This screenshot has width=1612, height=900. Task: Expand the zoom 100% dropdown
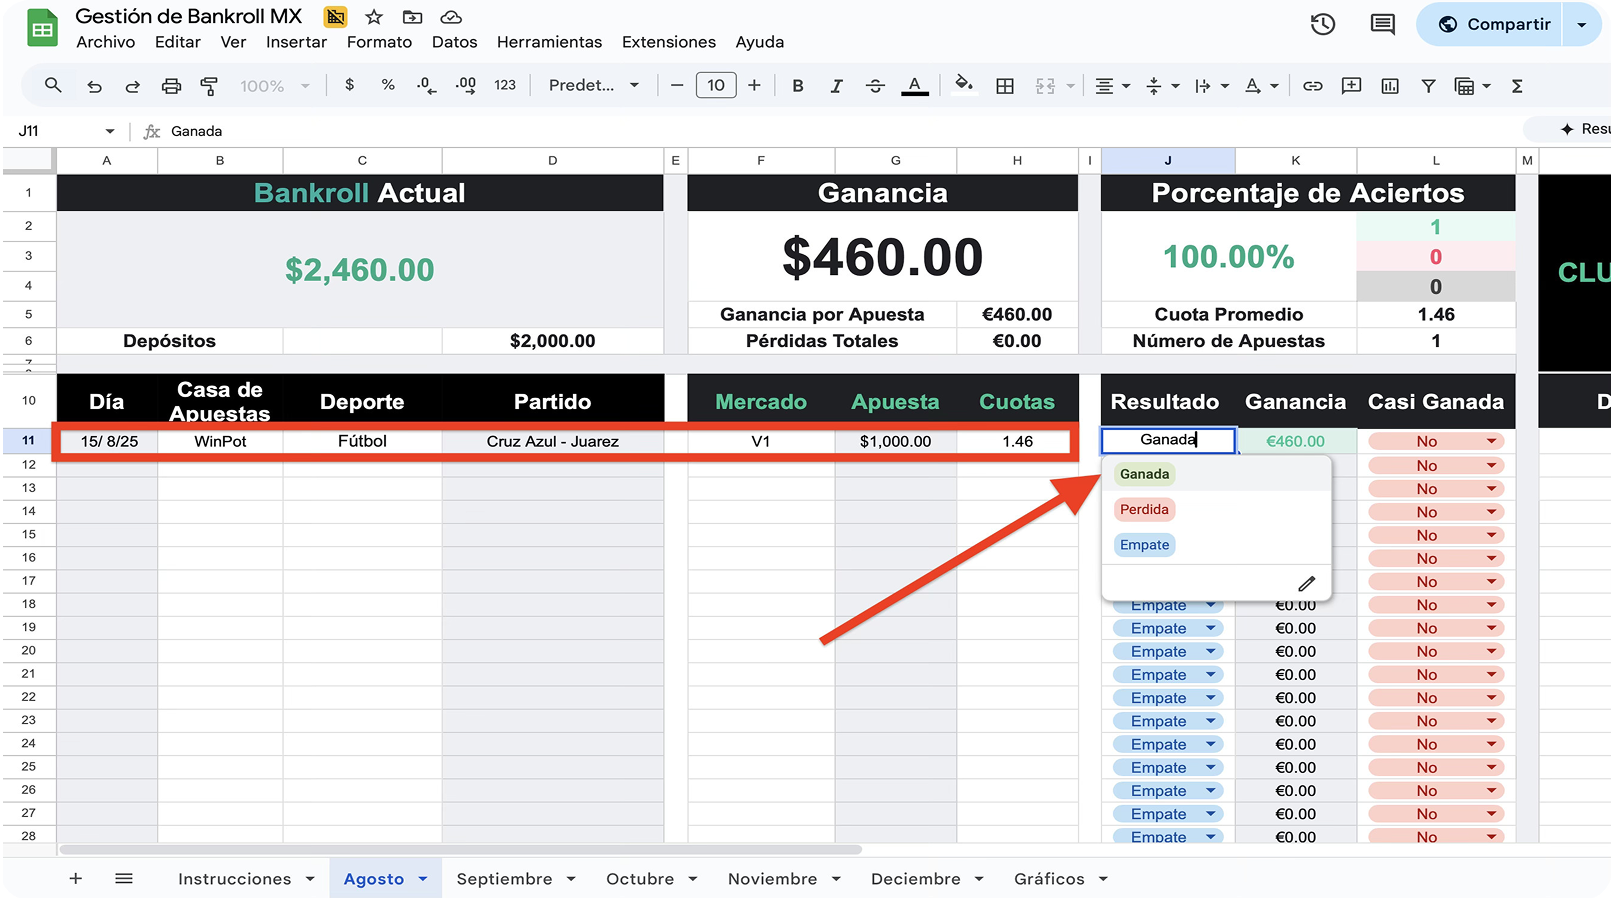point(275,86)
